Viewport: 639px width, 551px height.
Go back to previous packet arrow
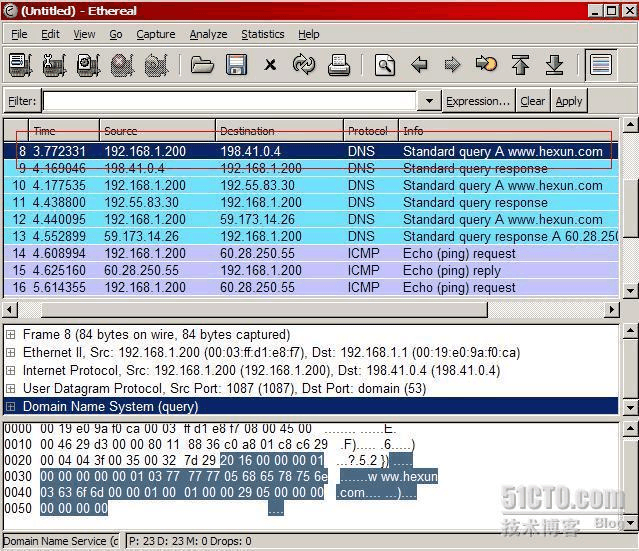pos(419,65)
